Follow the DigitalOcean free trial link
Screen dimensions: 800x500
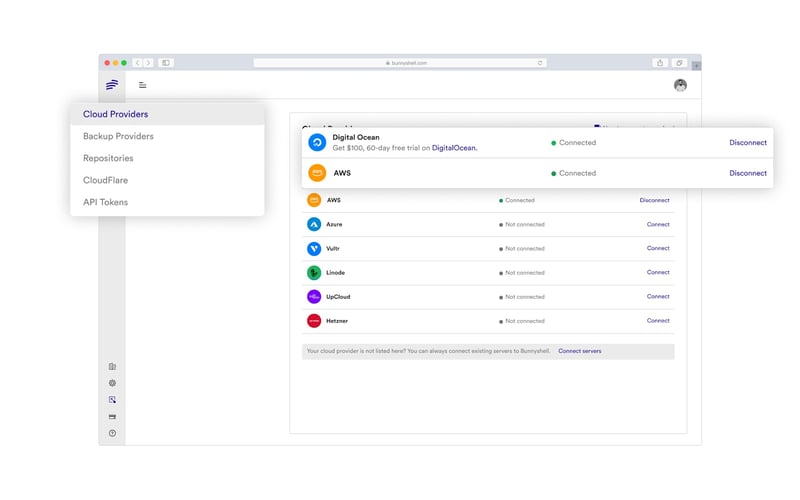(x=455, y=148)
